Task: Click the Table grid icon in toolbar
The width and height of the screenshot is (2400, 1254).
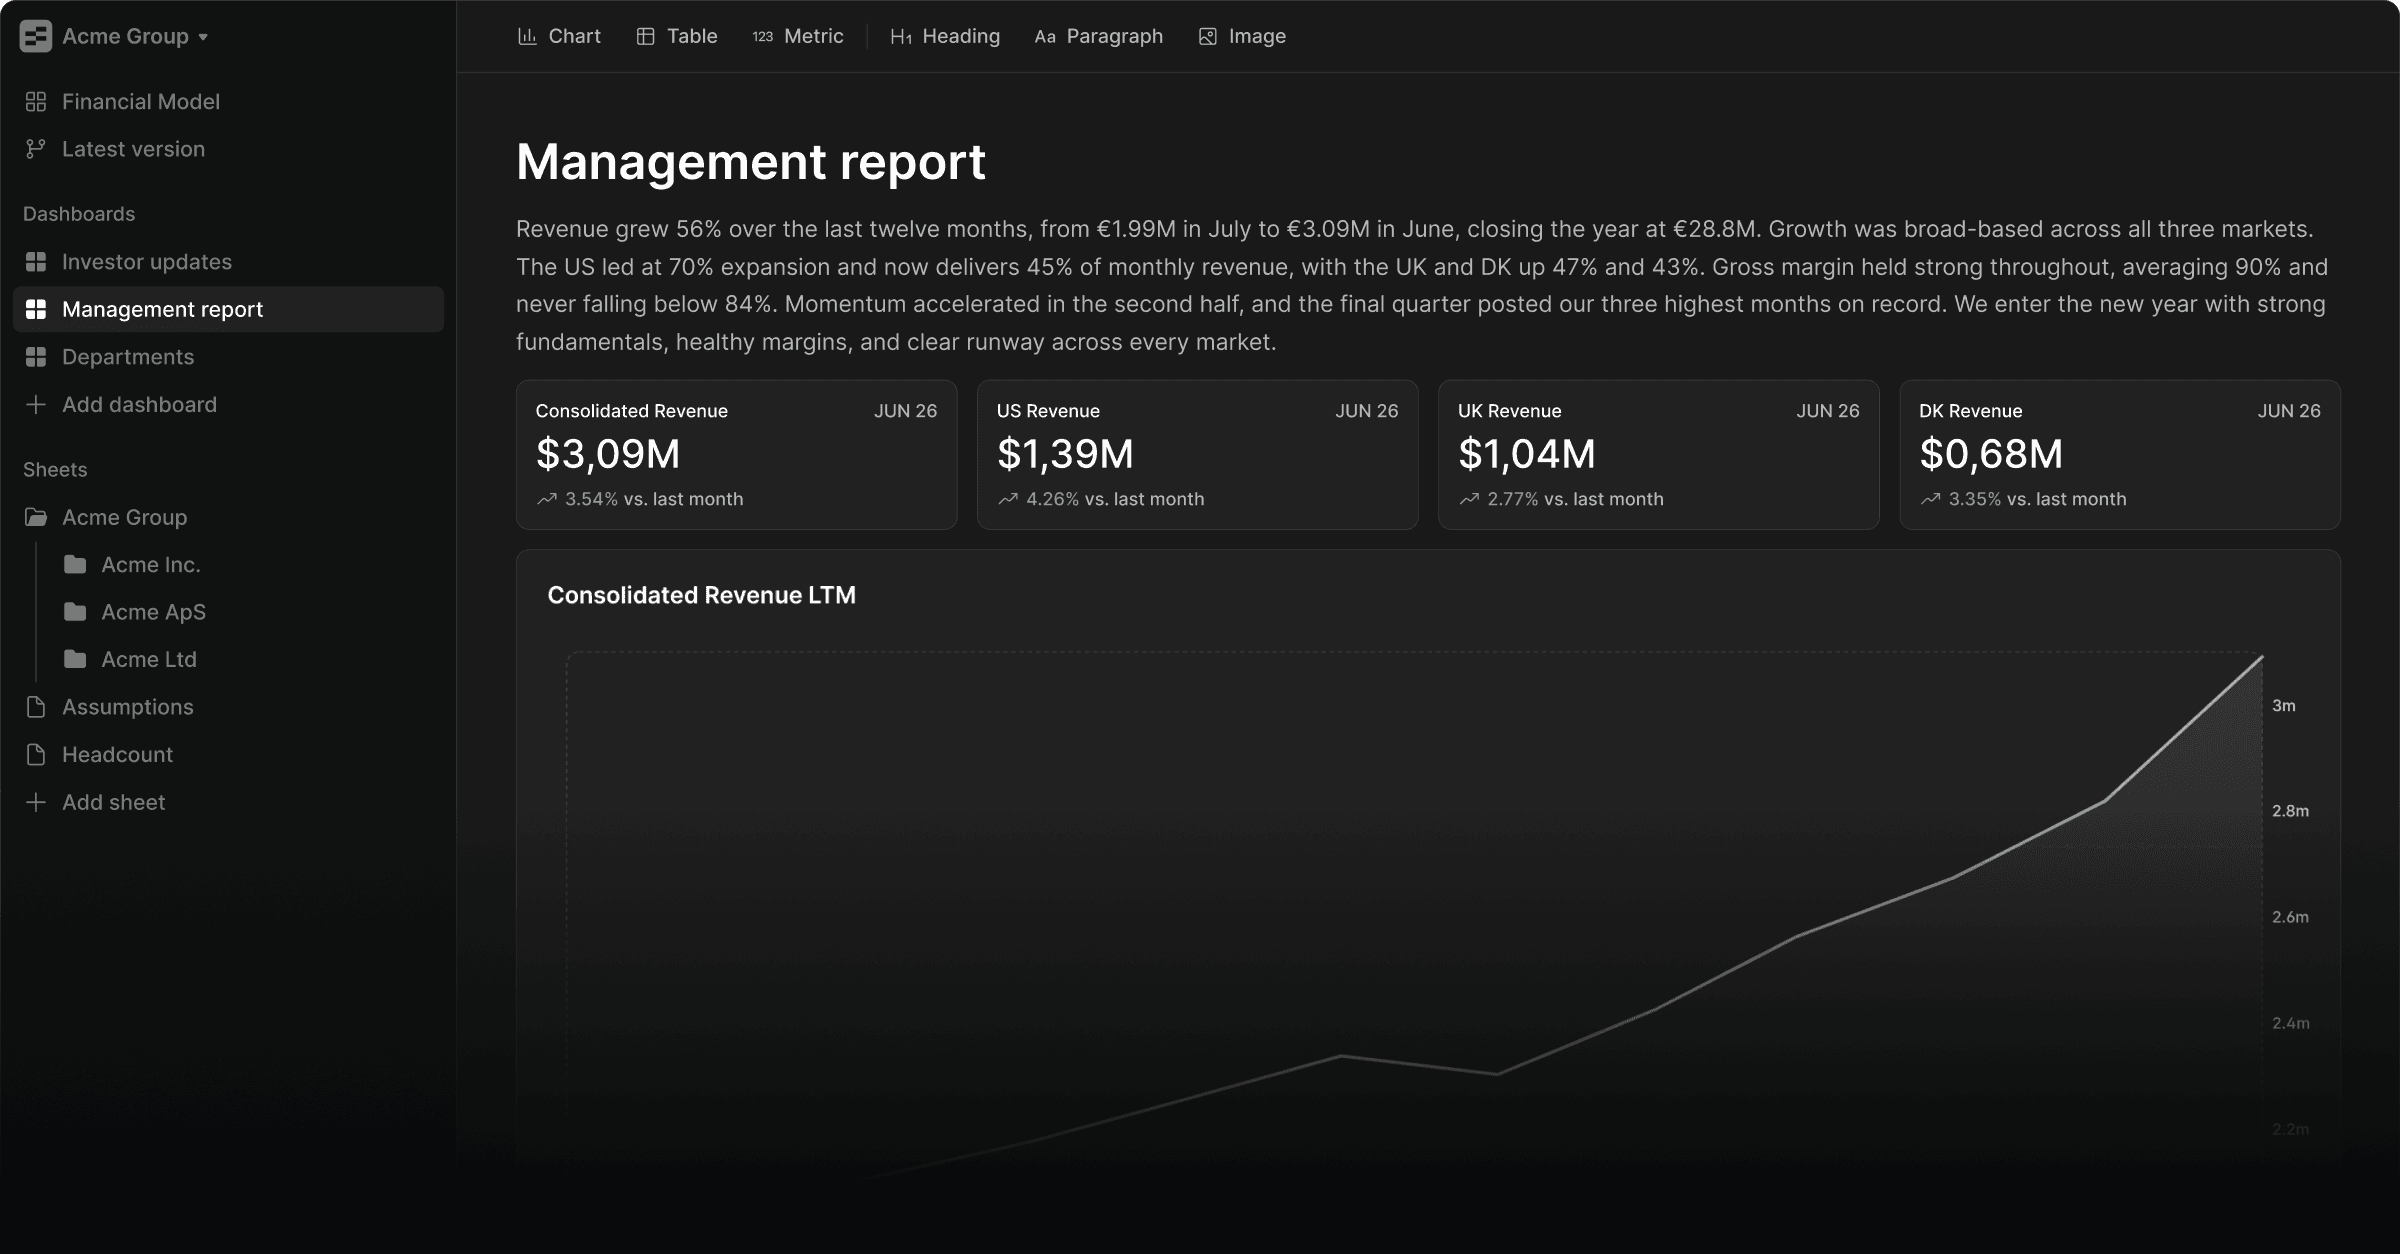Action: 646,36
